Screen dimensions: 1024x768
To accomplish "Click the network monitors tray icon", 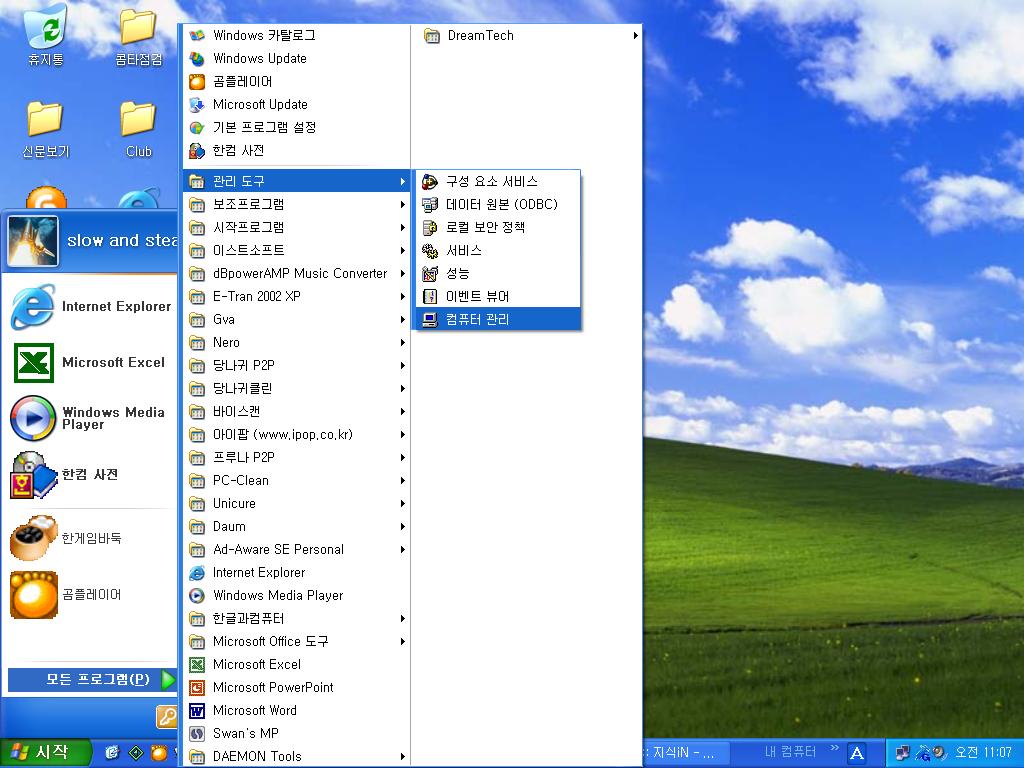I will [x=902, y=753].
